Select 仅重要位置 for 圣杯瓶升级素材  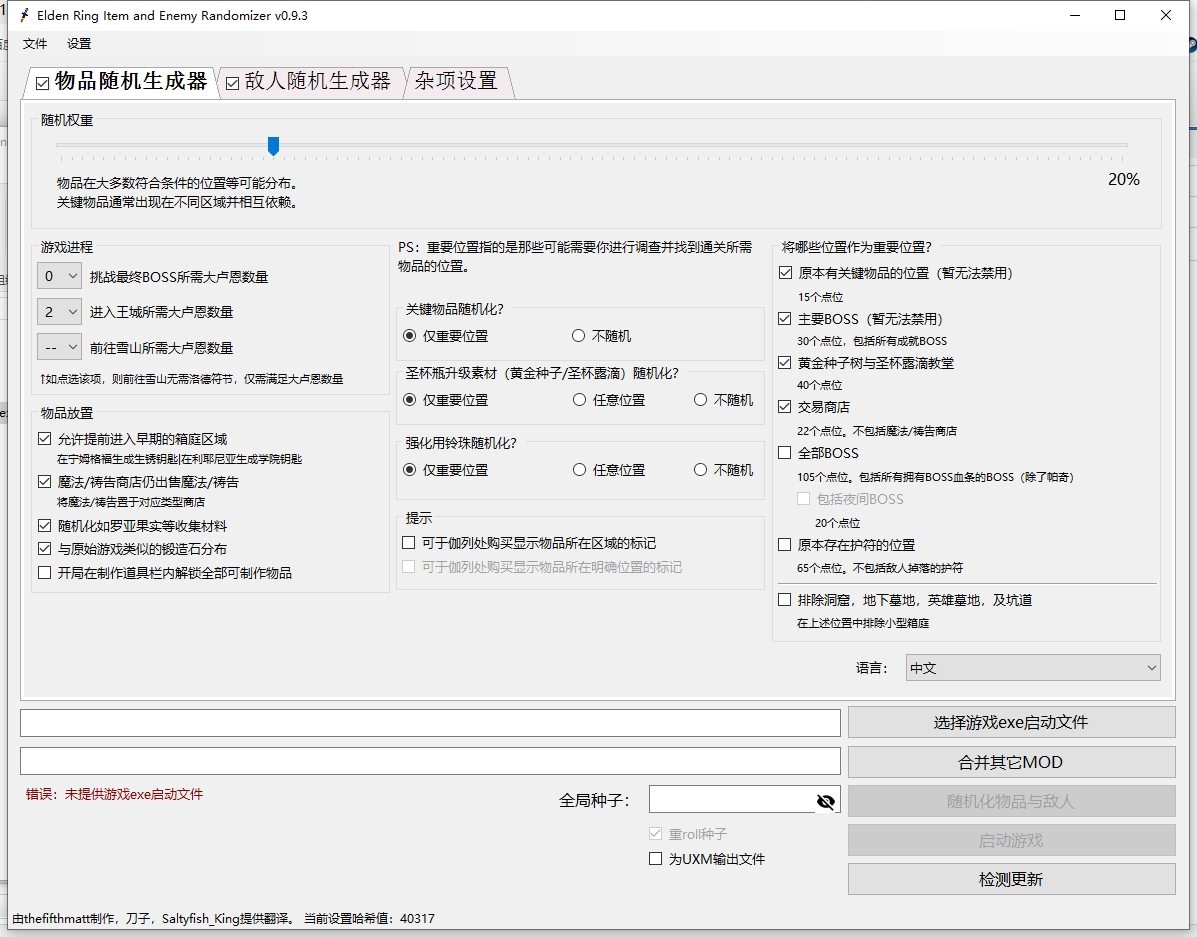pos(410,400)
